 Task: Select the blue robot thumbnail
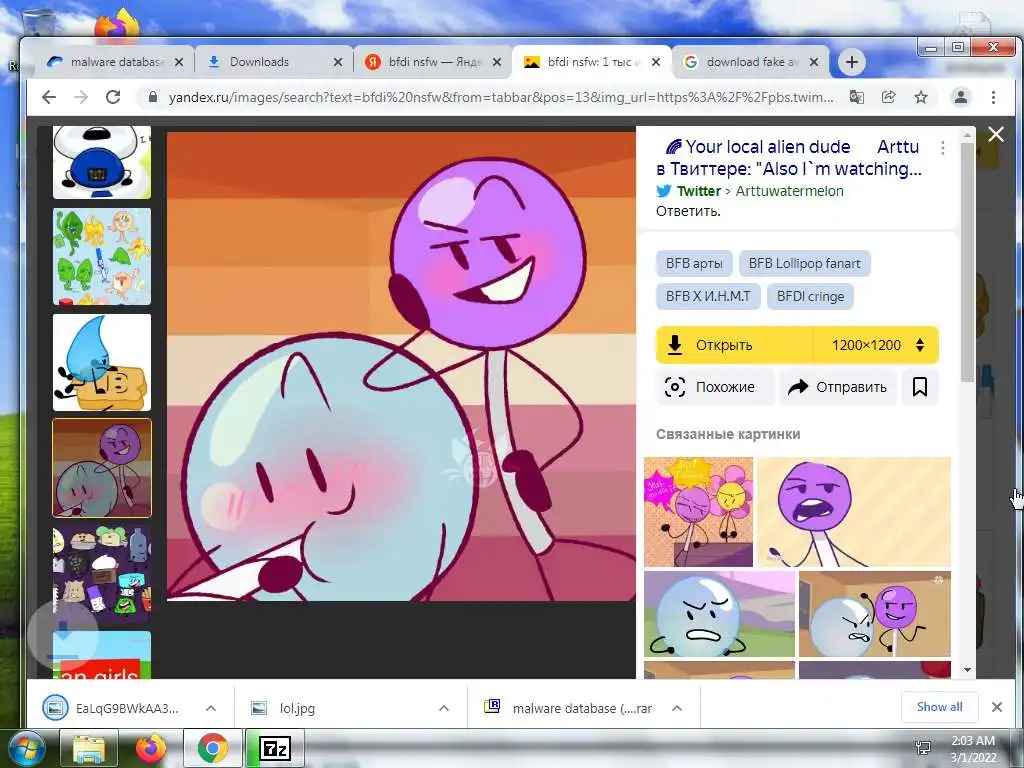102,162
